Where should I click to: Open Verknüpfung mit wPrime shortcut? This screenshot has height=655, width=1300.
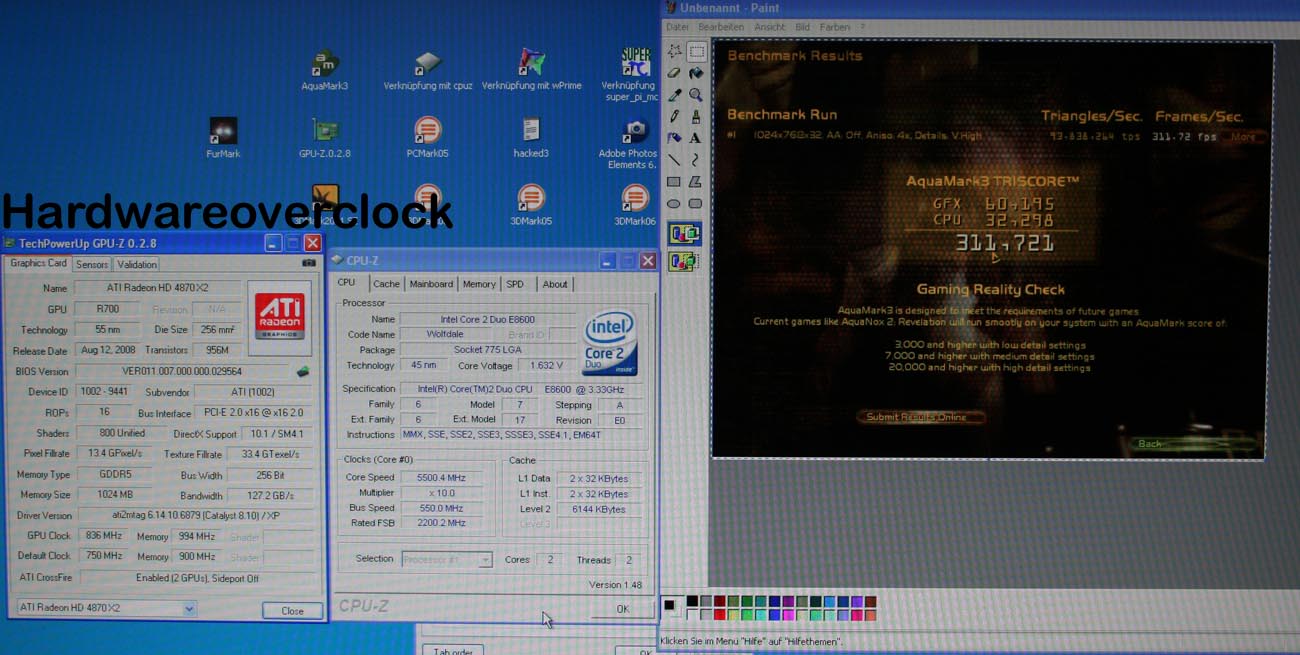click(x=531, y=70)
